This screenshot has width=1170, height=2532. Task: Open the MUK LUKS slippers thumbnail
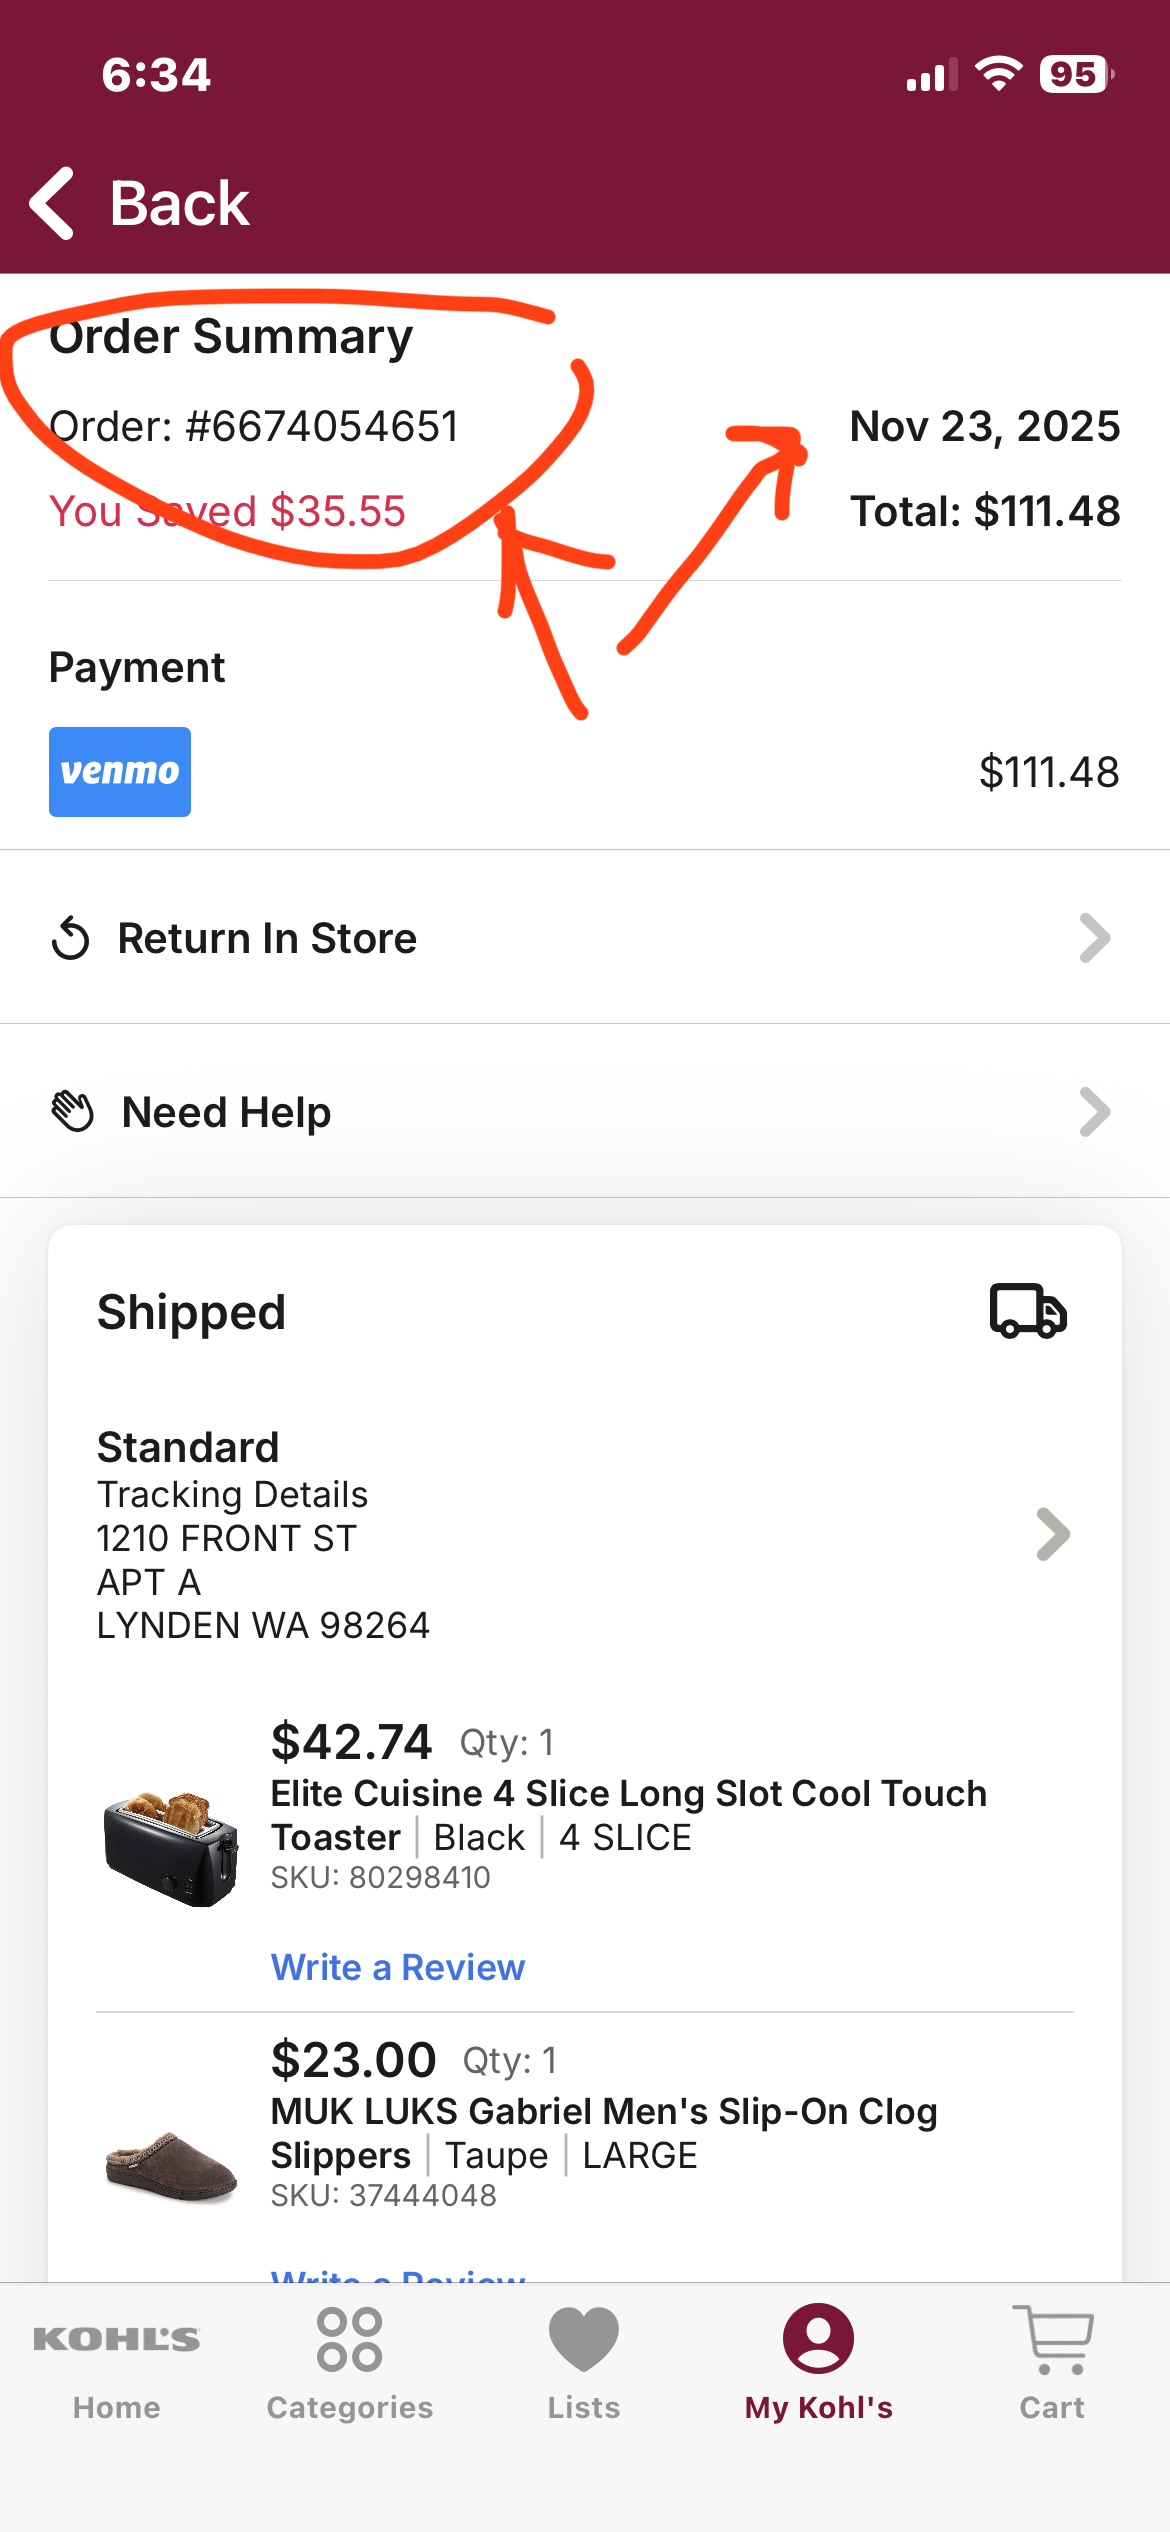point(171,2166)
